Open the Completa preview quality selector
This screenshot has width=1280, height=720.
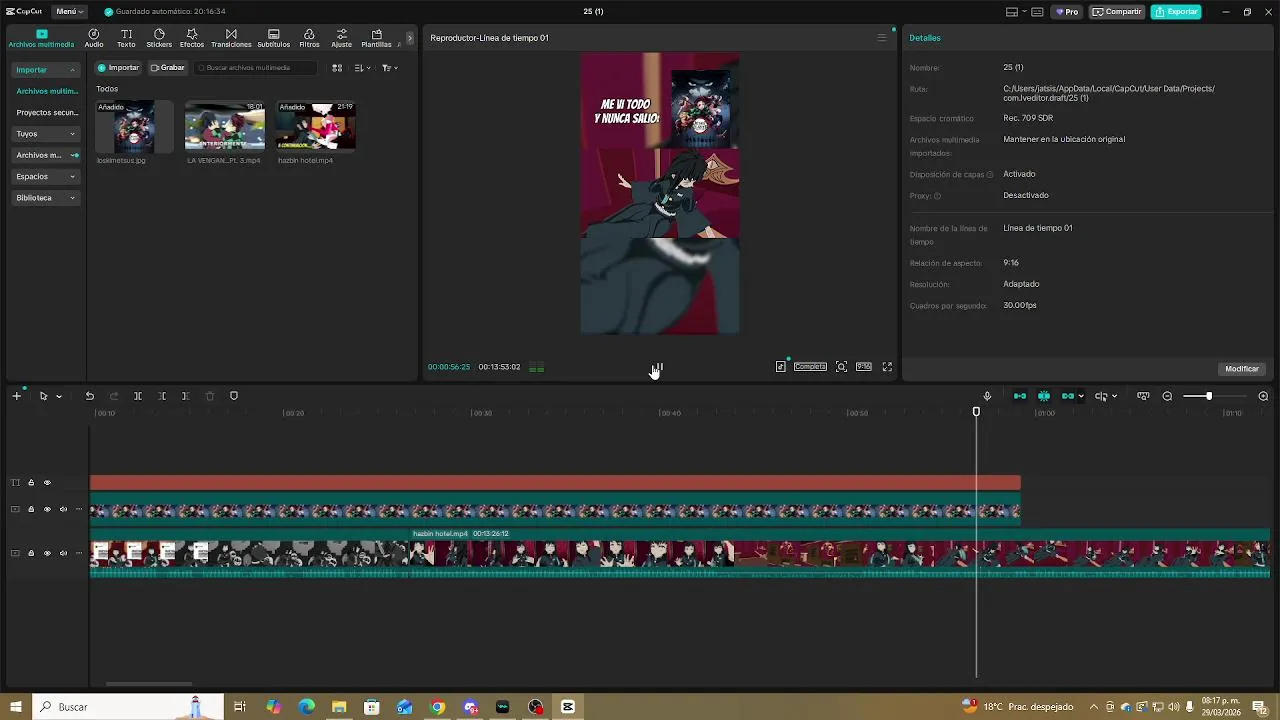point(810,367)
